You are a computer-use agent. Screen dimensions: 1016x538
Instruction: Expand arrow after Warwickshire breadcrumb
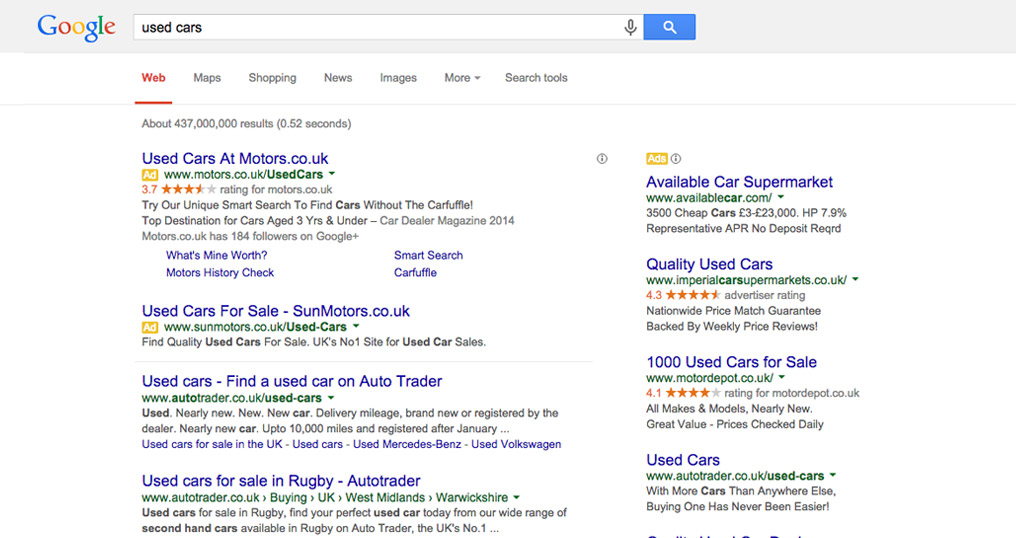click(x=516, y=497)
